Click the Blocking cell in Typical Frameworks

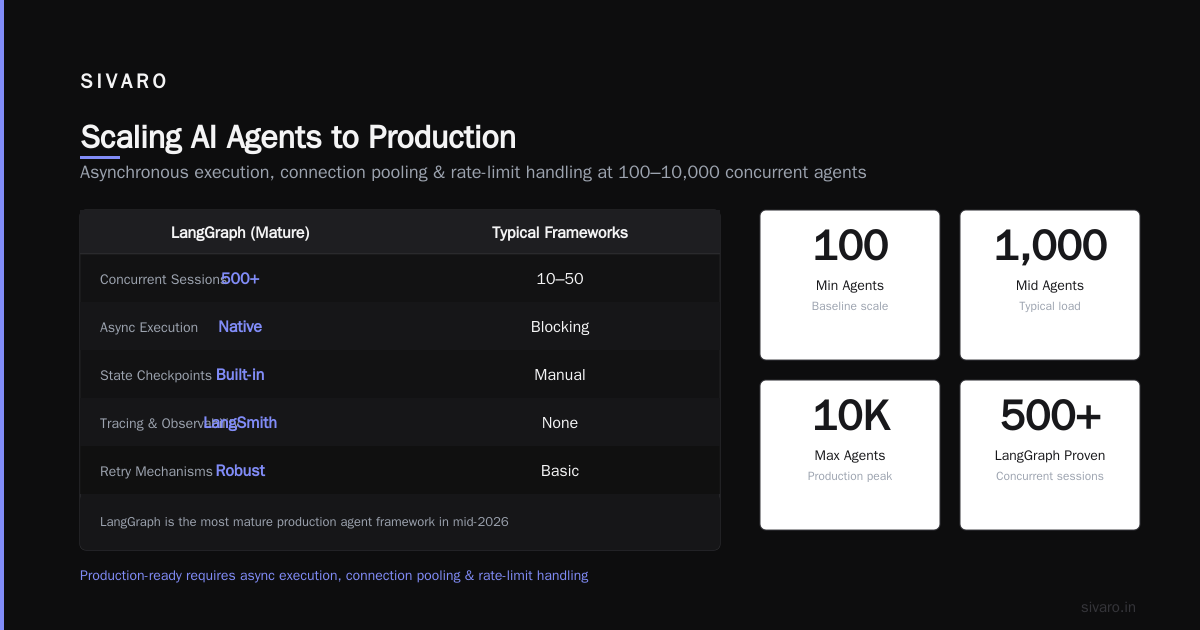coord(560,327)
